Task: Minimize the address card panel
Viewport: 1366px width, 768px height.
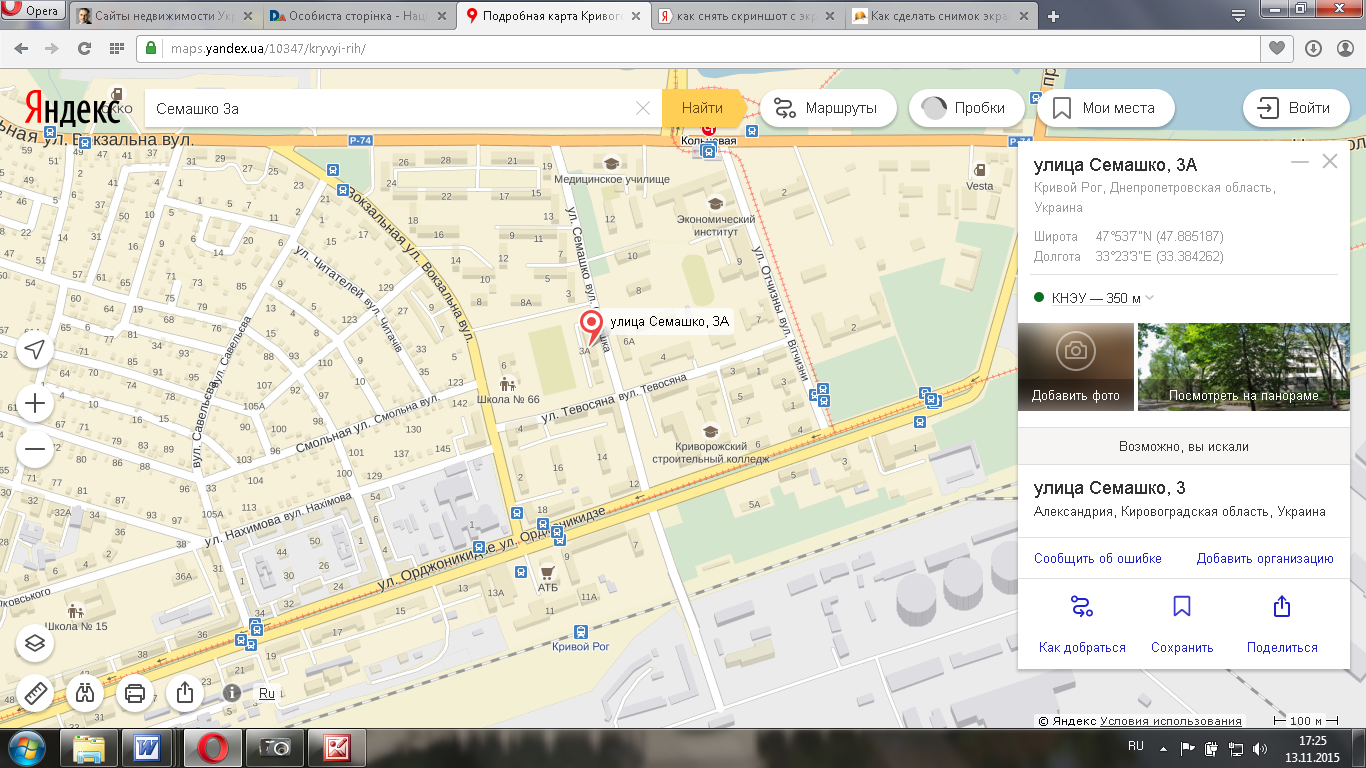Action: 1300,162
